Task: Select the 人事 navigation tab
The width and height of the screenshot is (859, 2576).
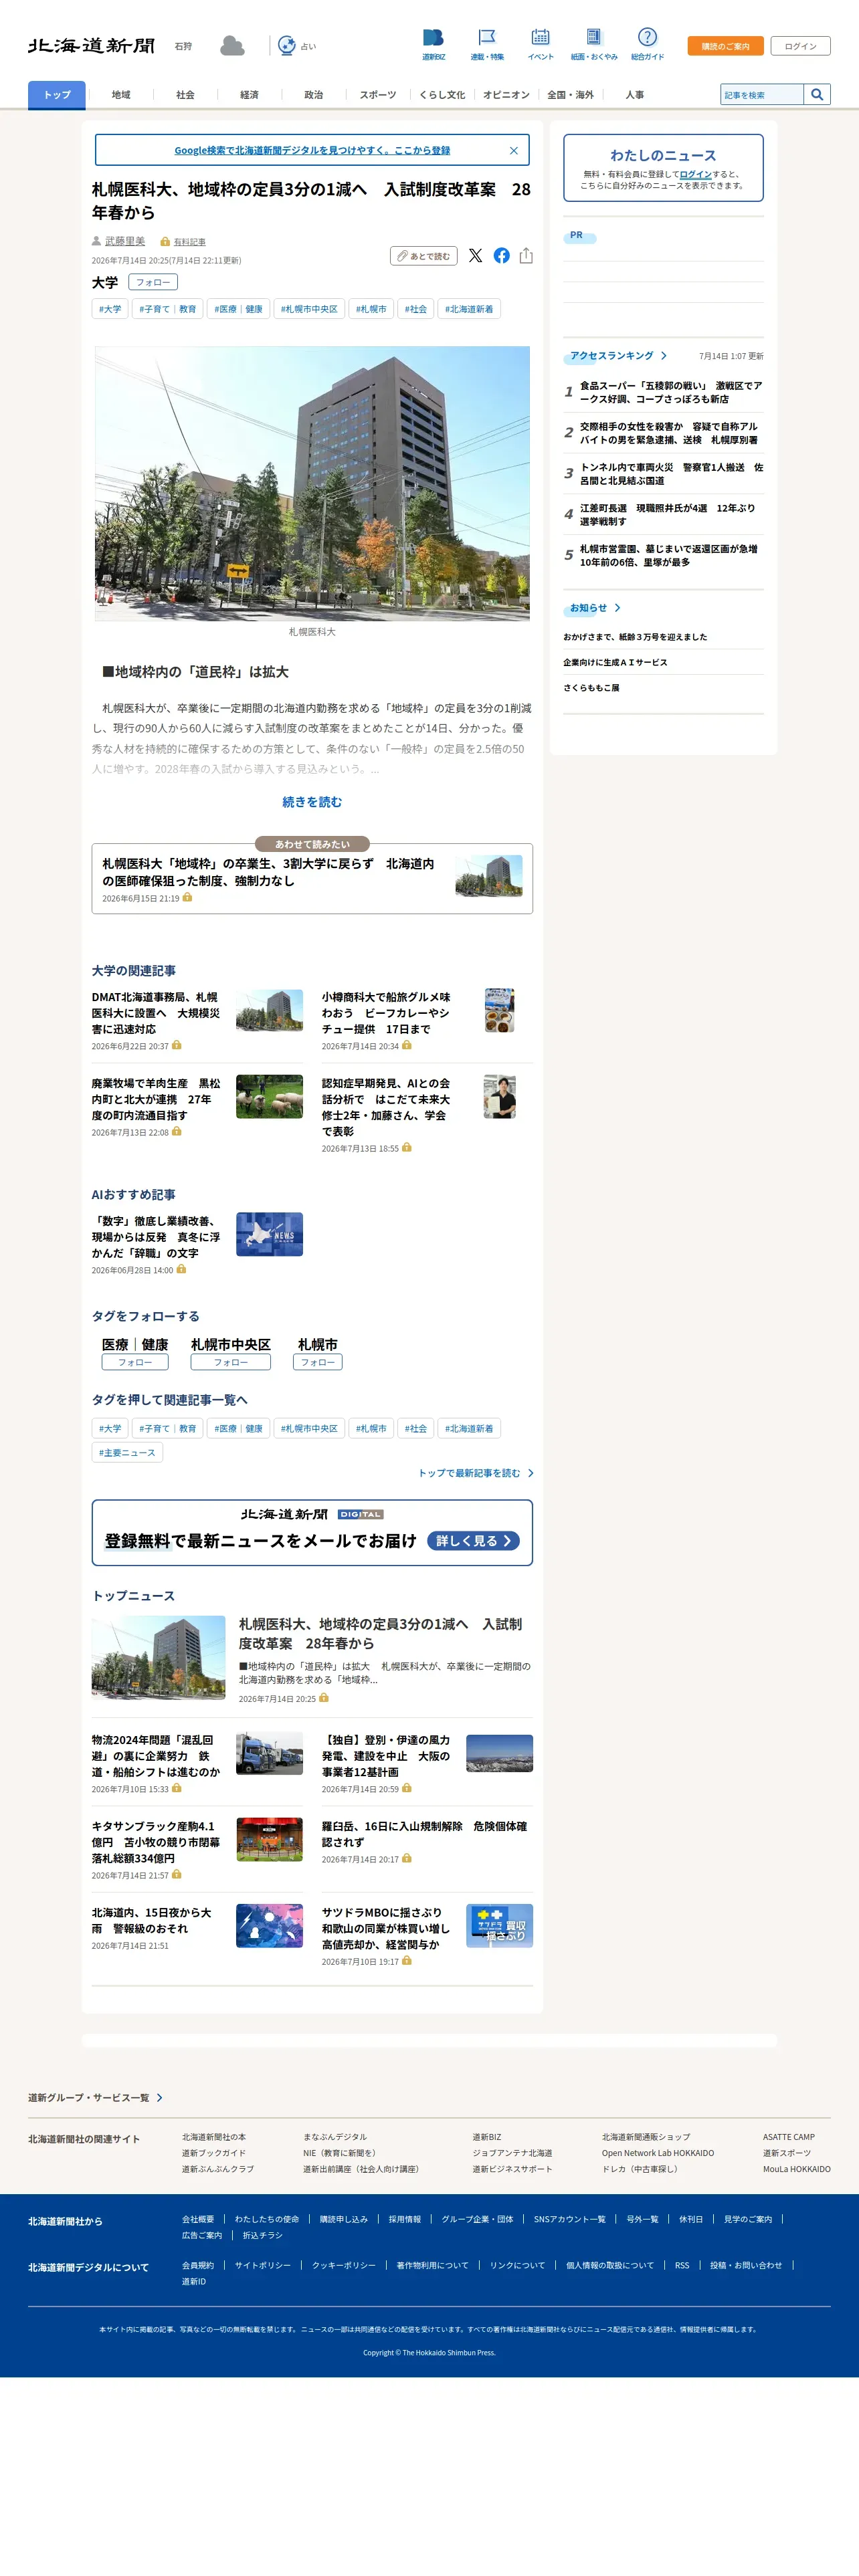Action: [x=634, y=95]
